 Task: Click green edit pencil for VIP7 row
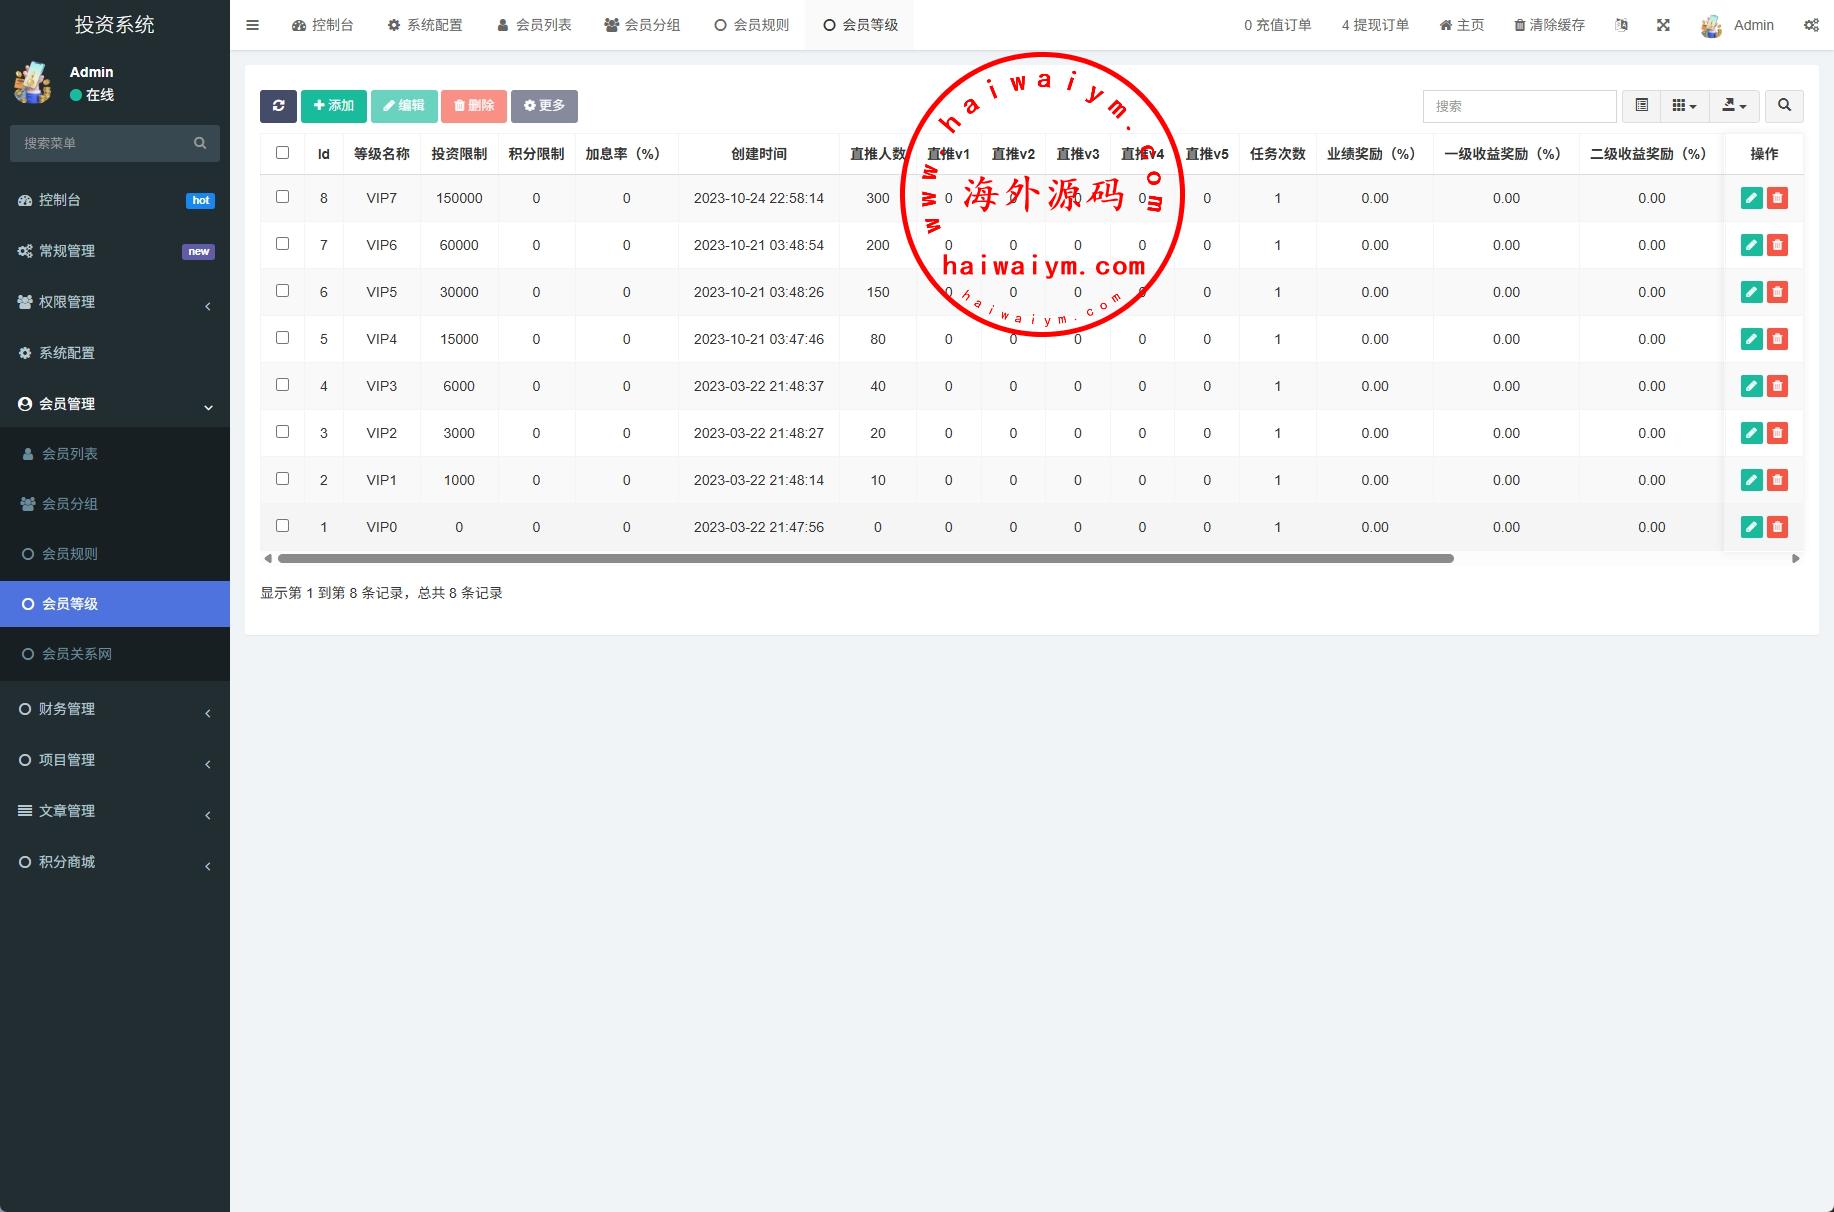click(1751, 198)
